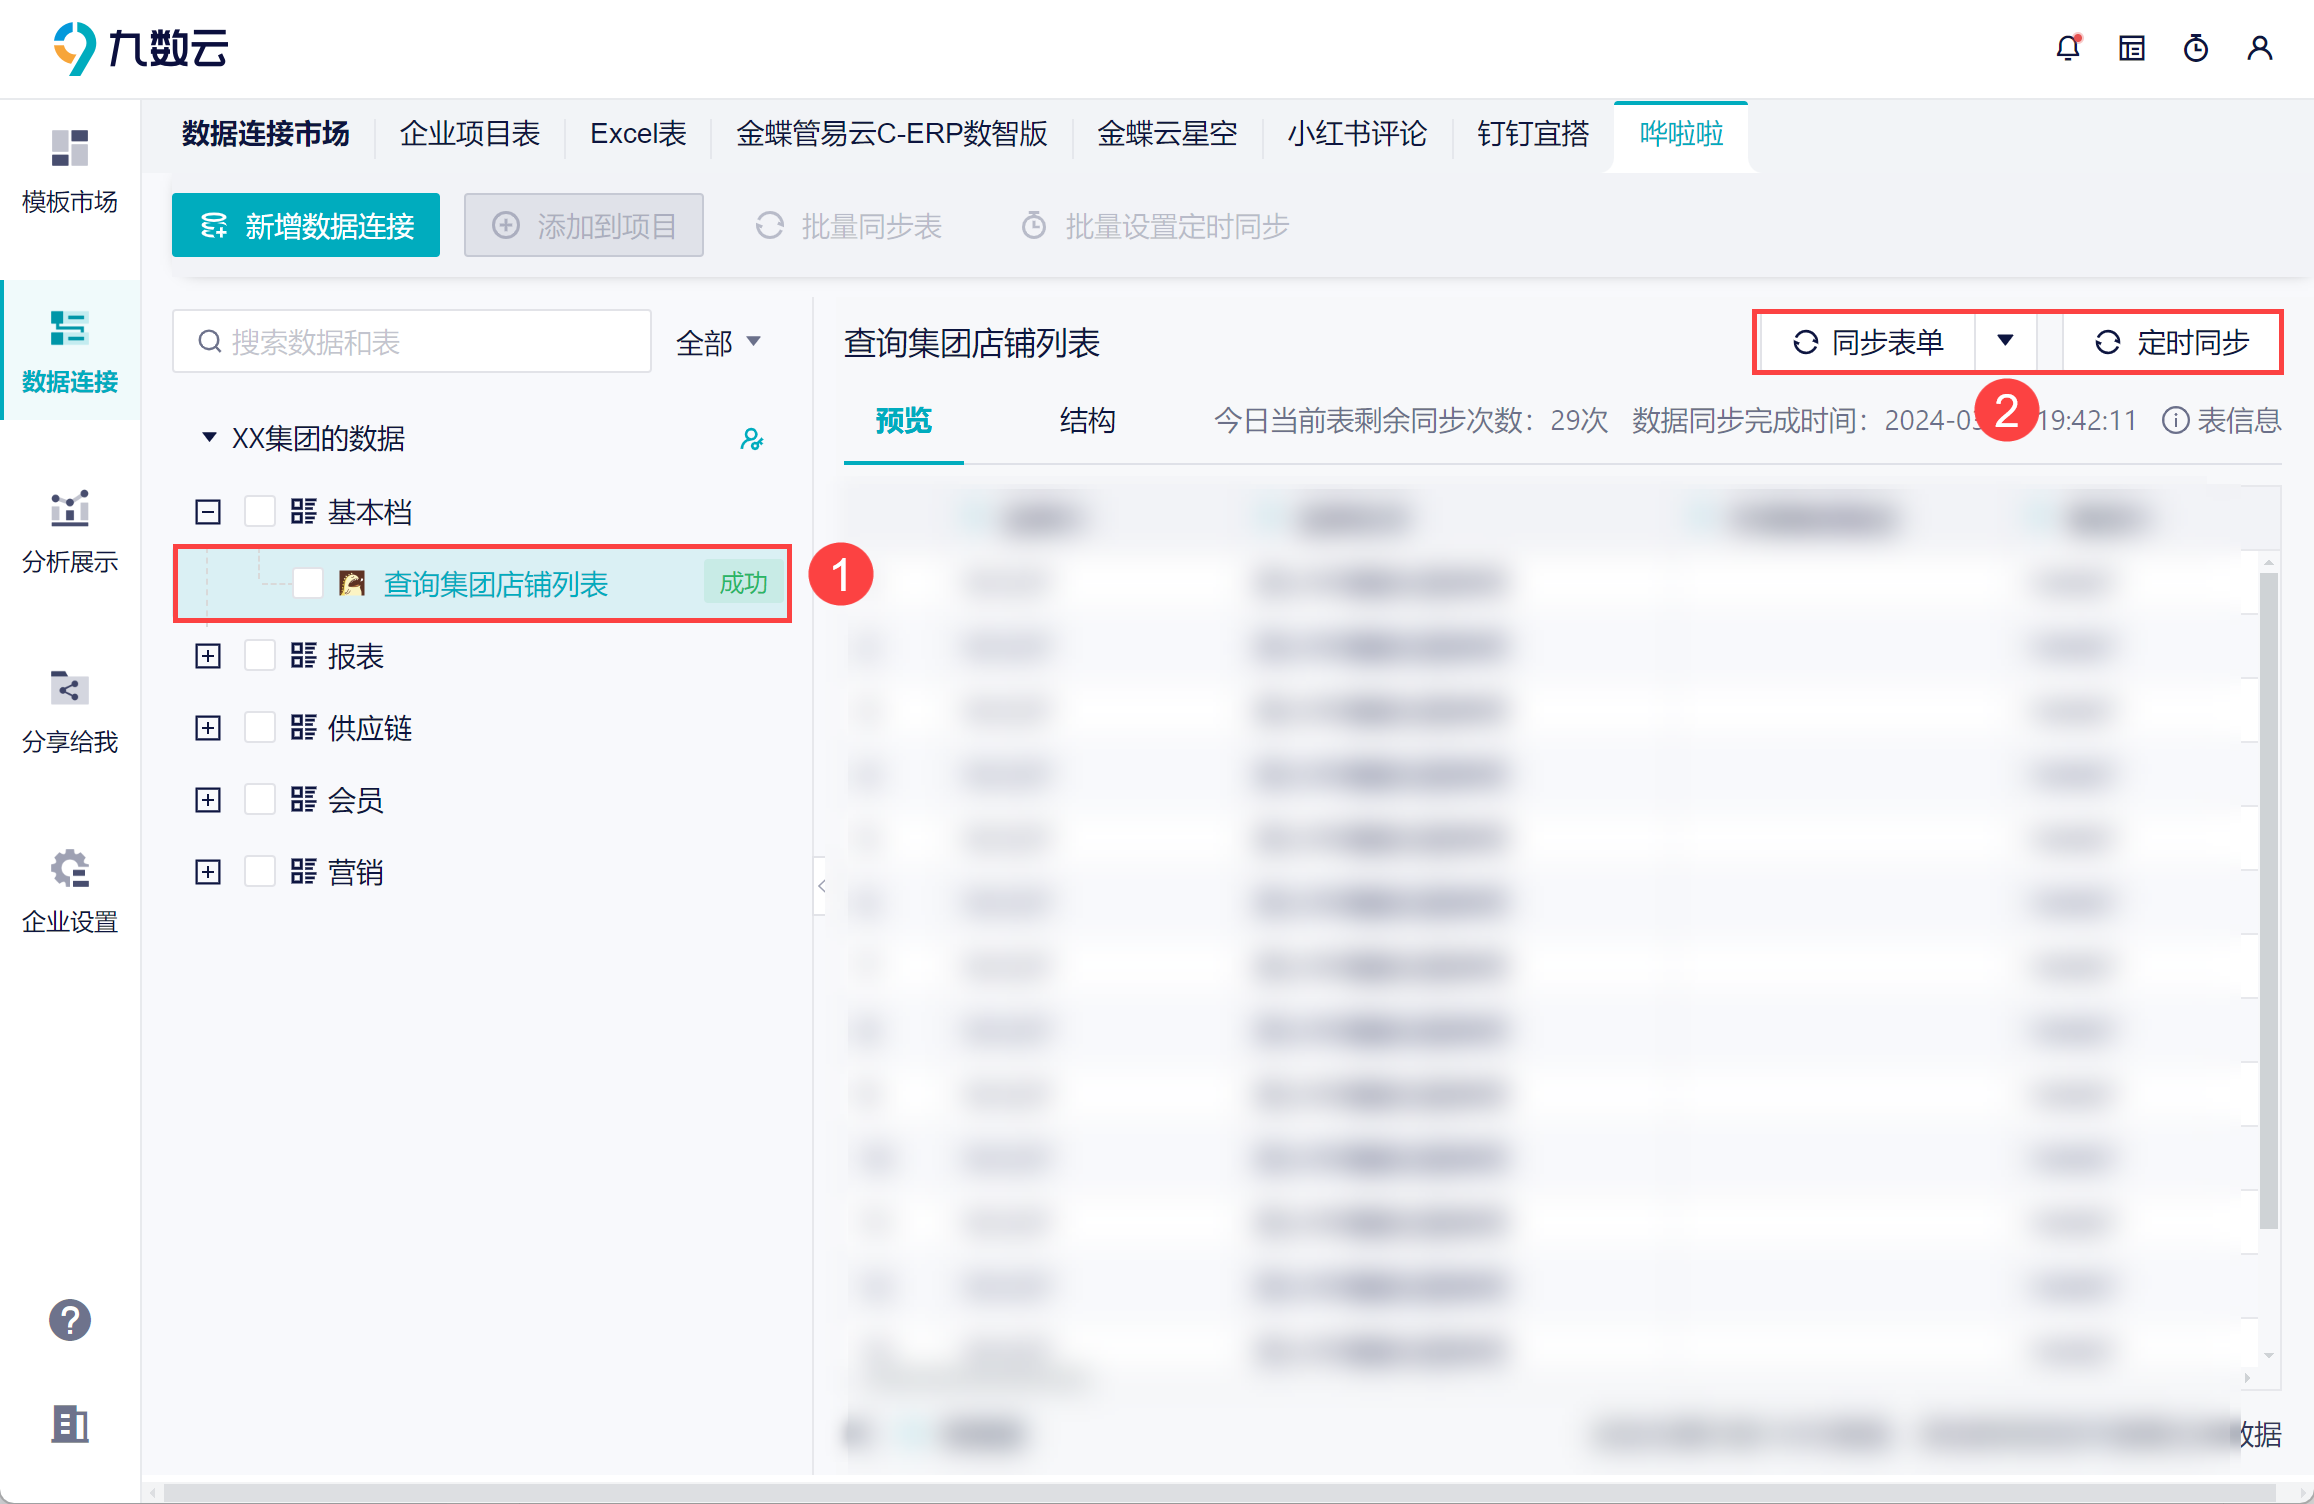Go to 模板市场 in sidebar
2314x1504 pixels.
(70, 172)
